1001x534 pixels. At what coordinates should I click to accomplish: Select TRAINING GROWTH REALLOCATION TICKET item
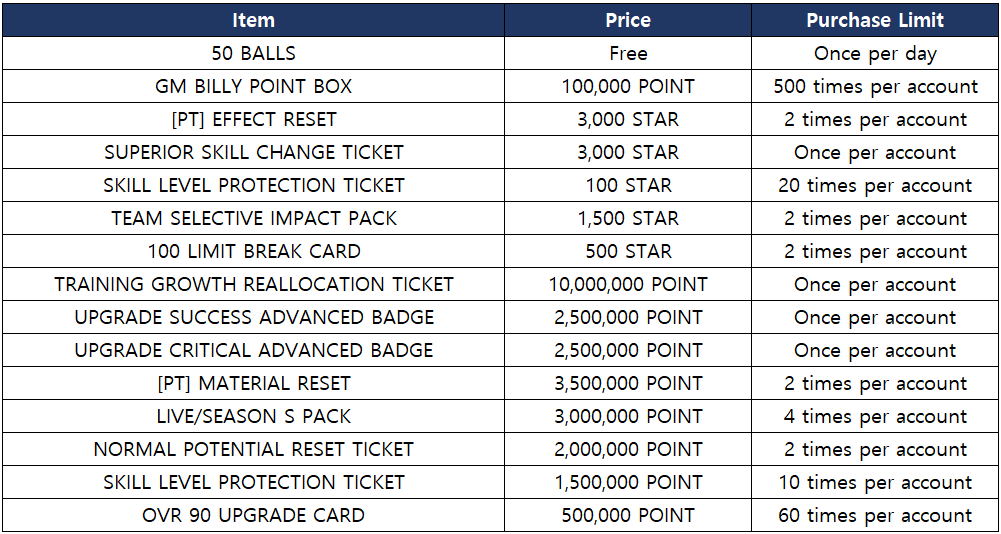(x=253, y=284)
